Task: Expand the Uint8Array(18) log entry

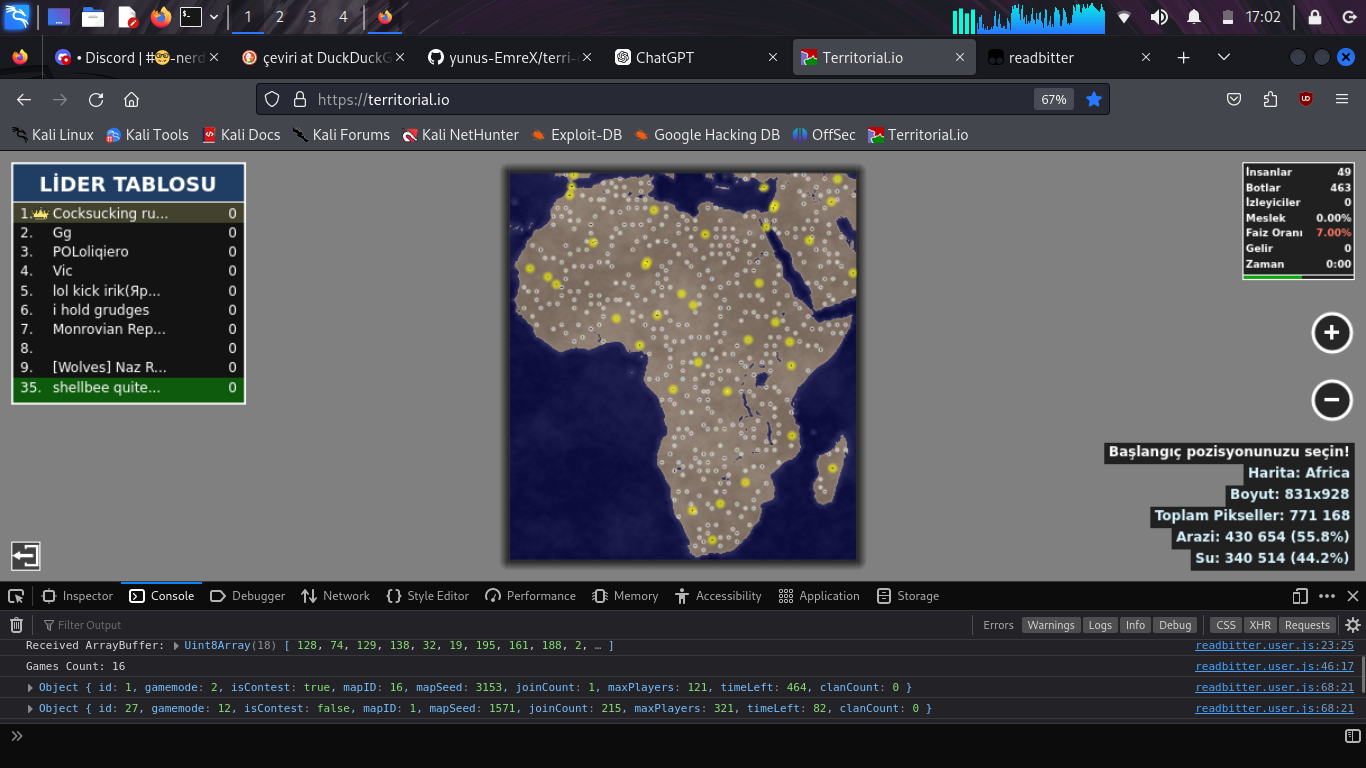Action: [177, 646]
